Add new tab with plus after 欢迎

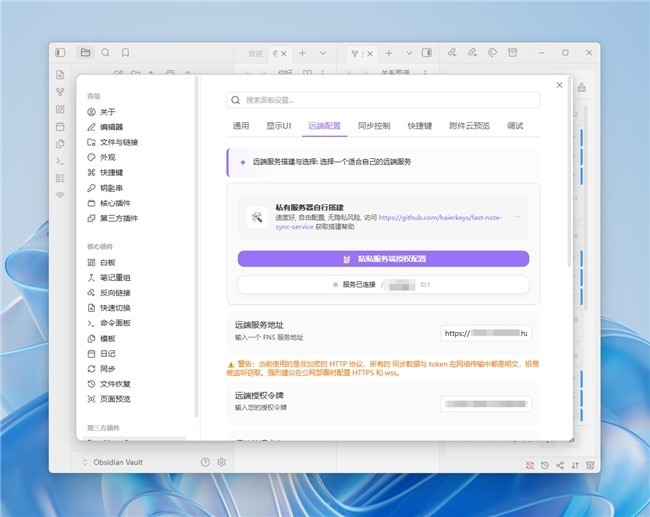coord(303,53)
